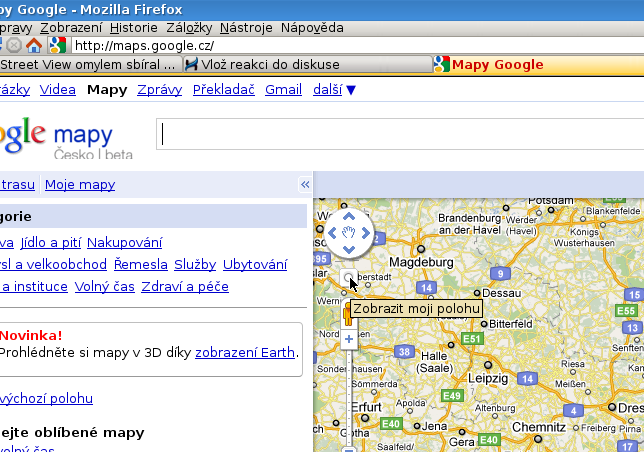
Task: Open the 'další' dropdown menu
Action: click(334, 90)
